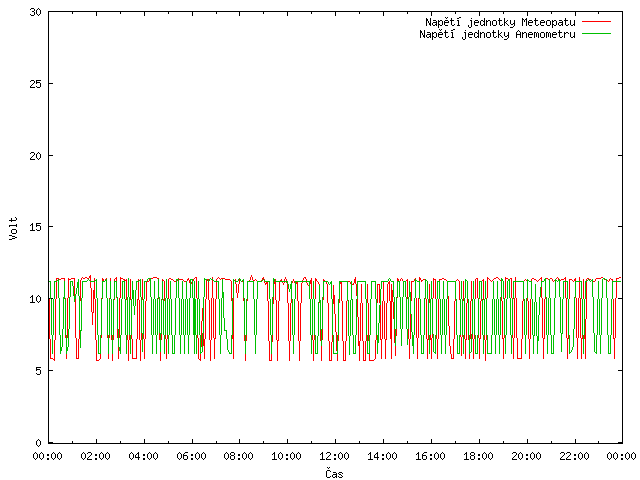Click x-axis time label '16:00'
Viewport: 640px width, 480px height.
[430, 456]
